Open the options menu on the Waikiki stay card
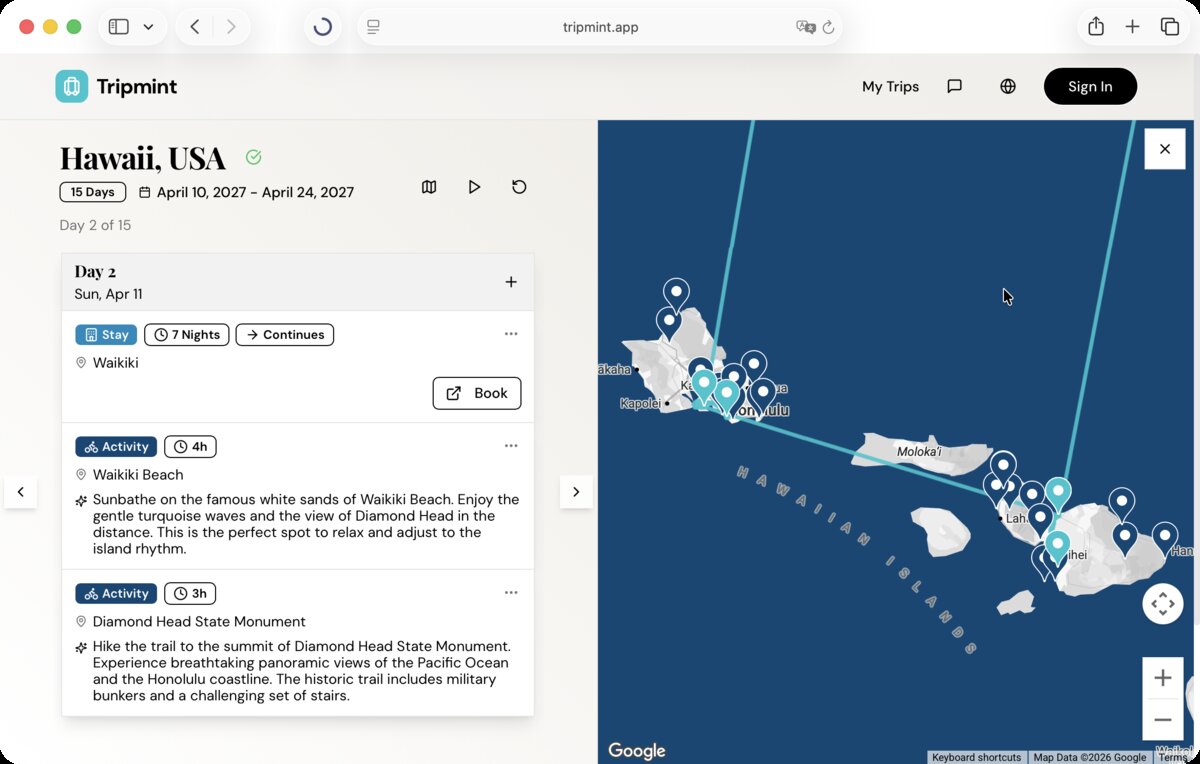 click(x=511, y=333)
